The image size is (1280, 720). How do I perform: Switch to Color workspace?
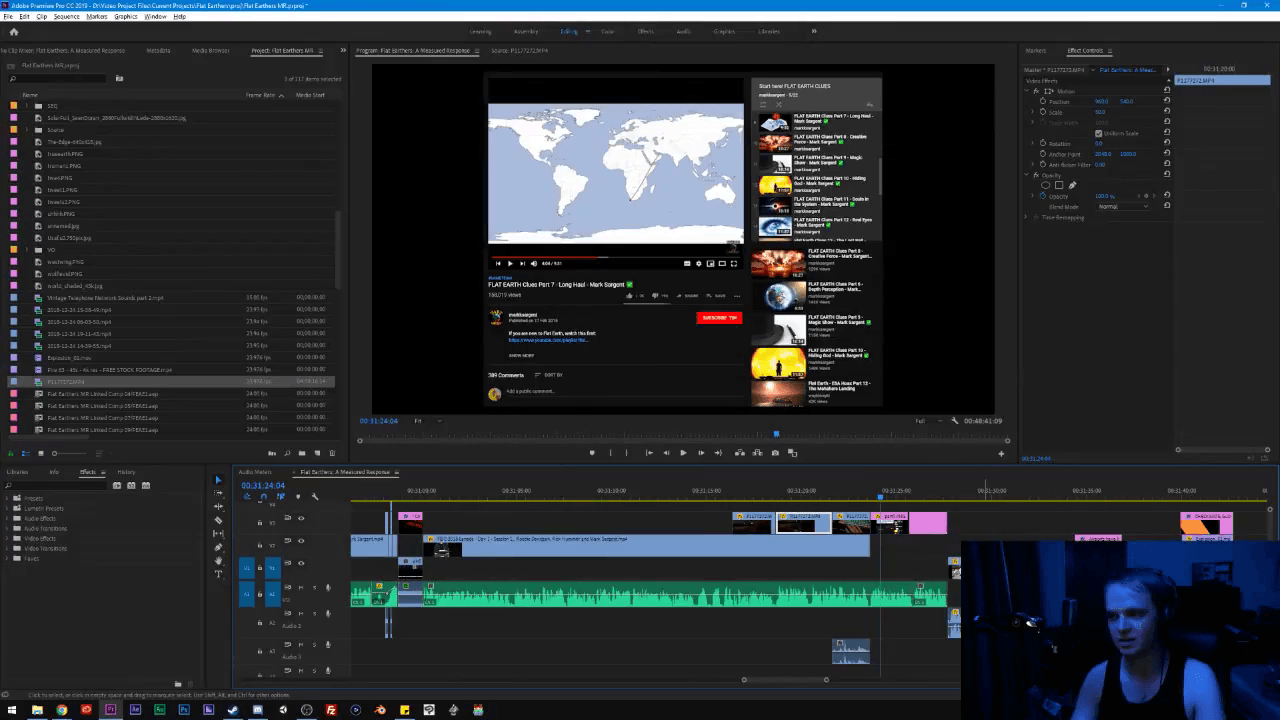(607, 31)
